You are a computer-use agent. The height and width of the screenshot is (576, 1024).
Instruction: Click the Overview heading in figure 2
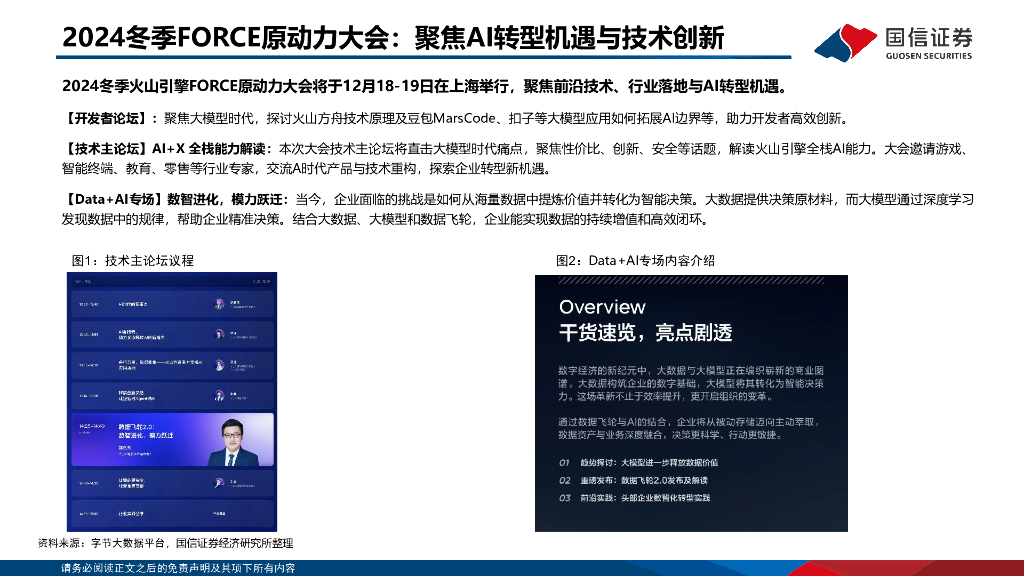[602, 307]
